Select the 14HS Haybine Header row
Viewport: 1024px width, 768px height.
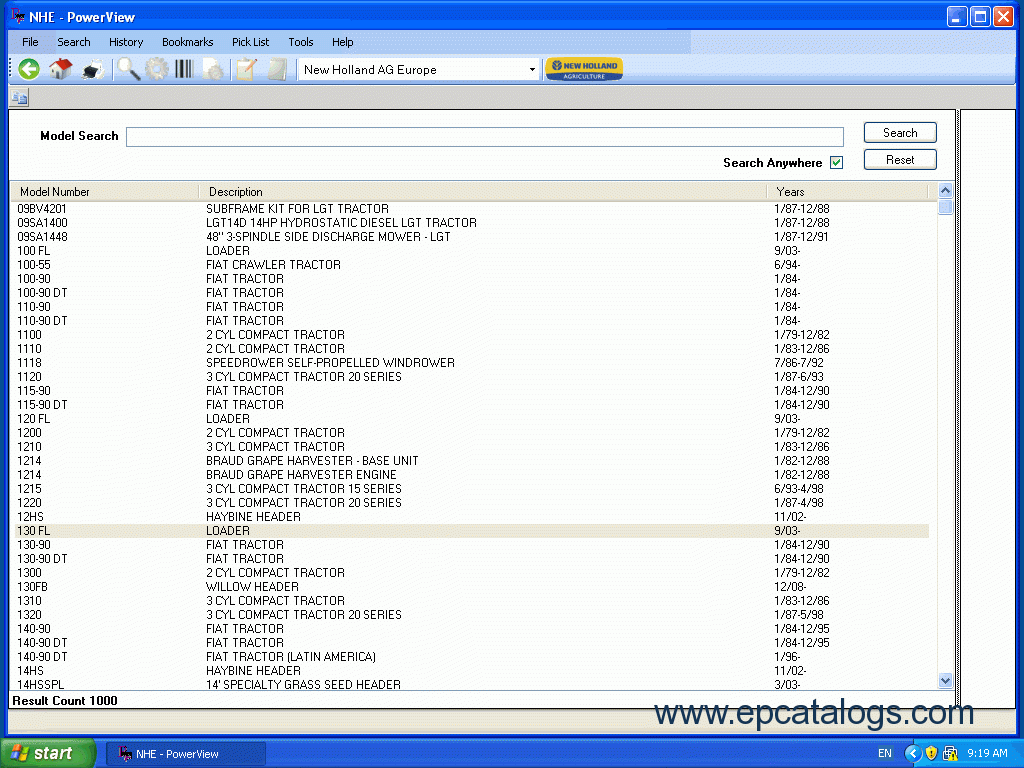click(472, 671)
